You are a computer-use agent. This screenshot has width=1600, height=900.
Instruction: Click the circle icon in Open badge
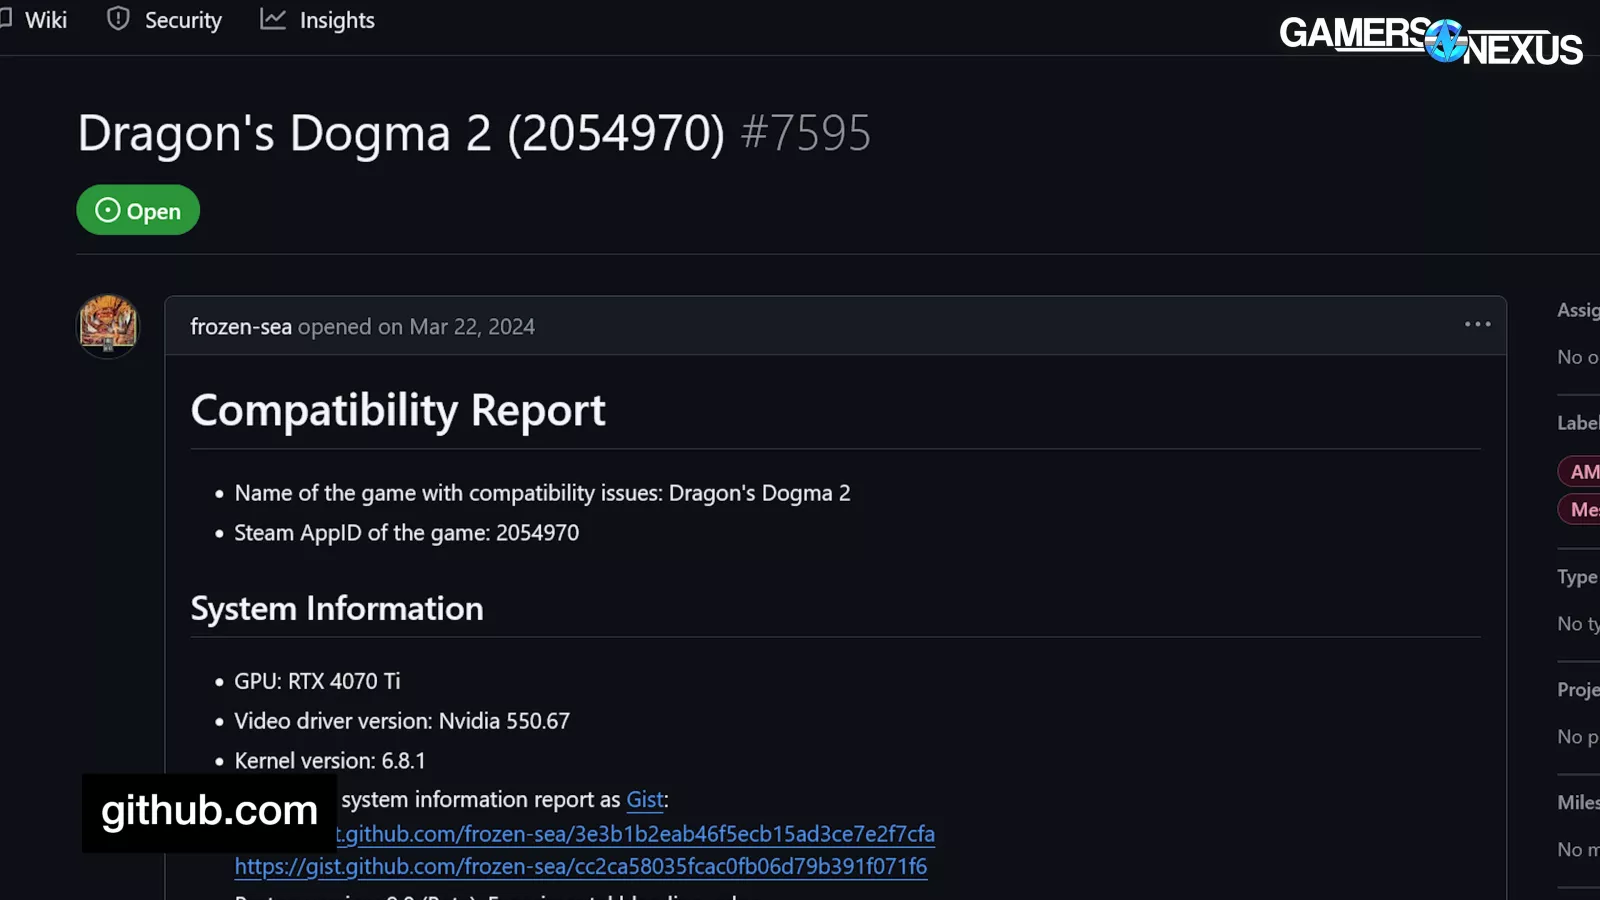(x=107, y=210)
